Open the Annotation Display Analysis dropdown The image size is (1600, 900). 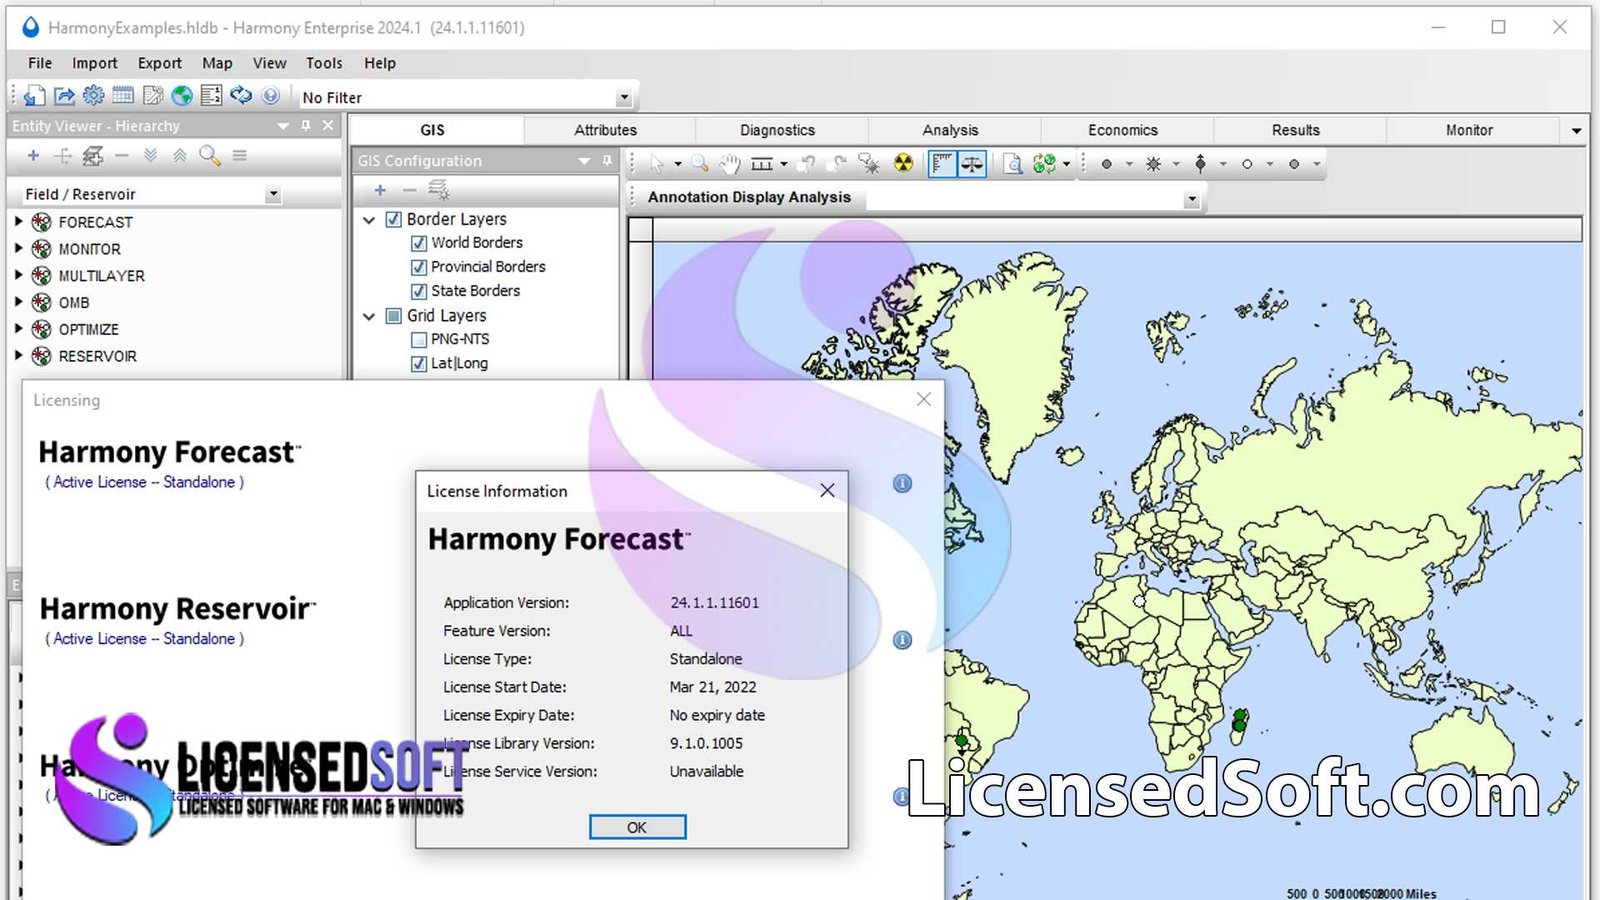[1191, 198]
